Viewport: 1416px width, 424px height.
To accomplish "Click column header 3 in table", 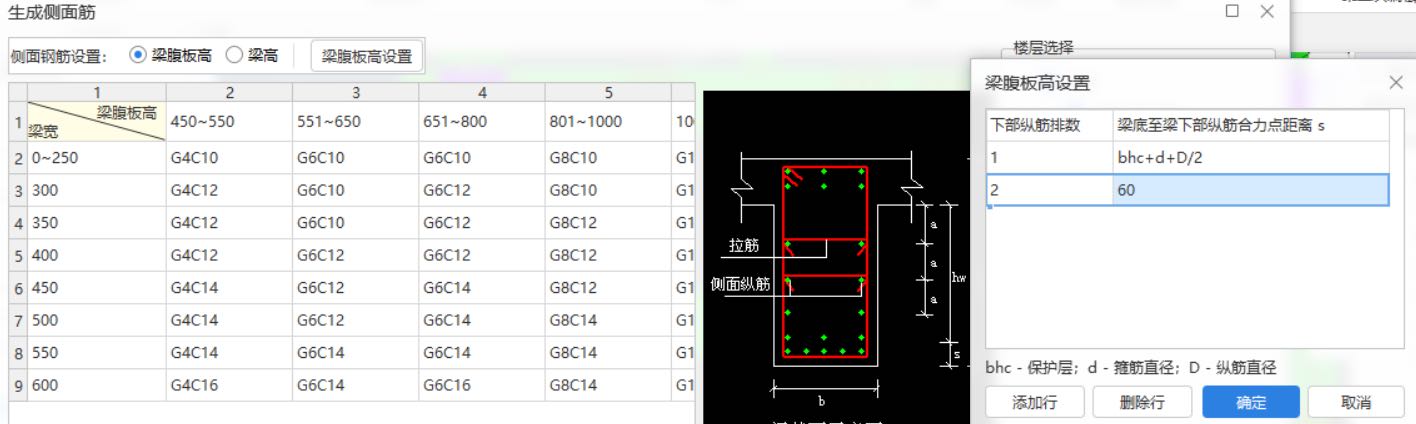I will coord(355,92).
